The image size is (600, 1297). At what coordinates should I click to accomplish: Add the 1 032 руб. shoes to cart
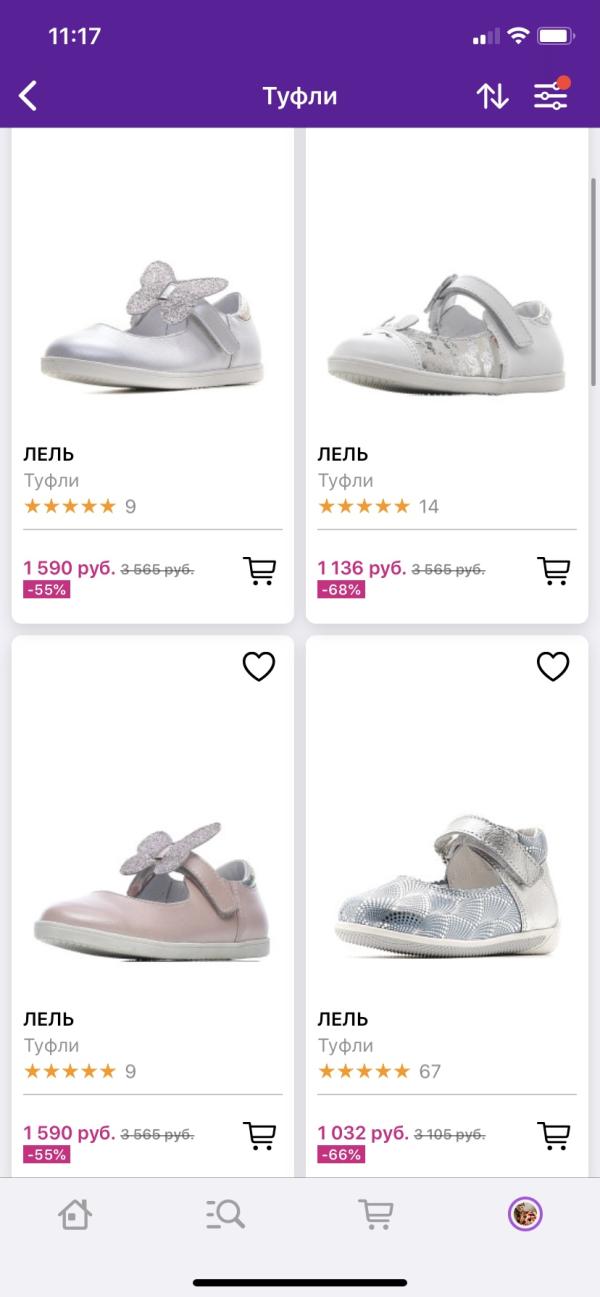[553, 1135]
